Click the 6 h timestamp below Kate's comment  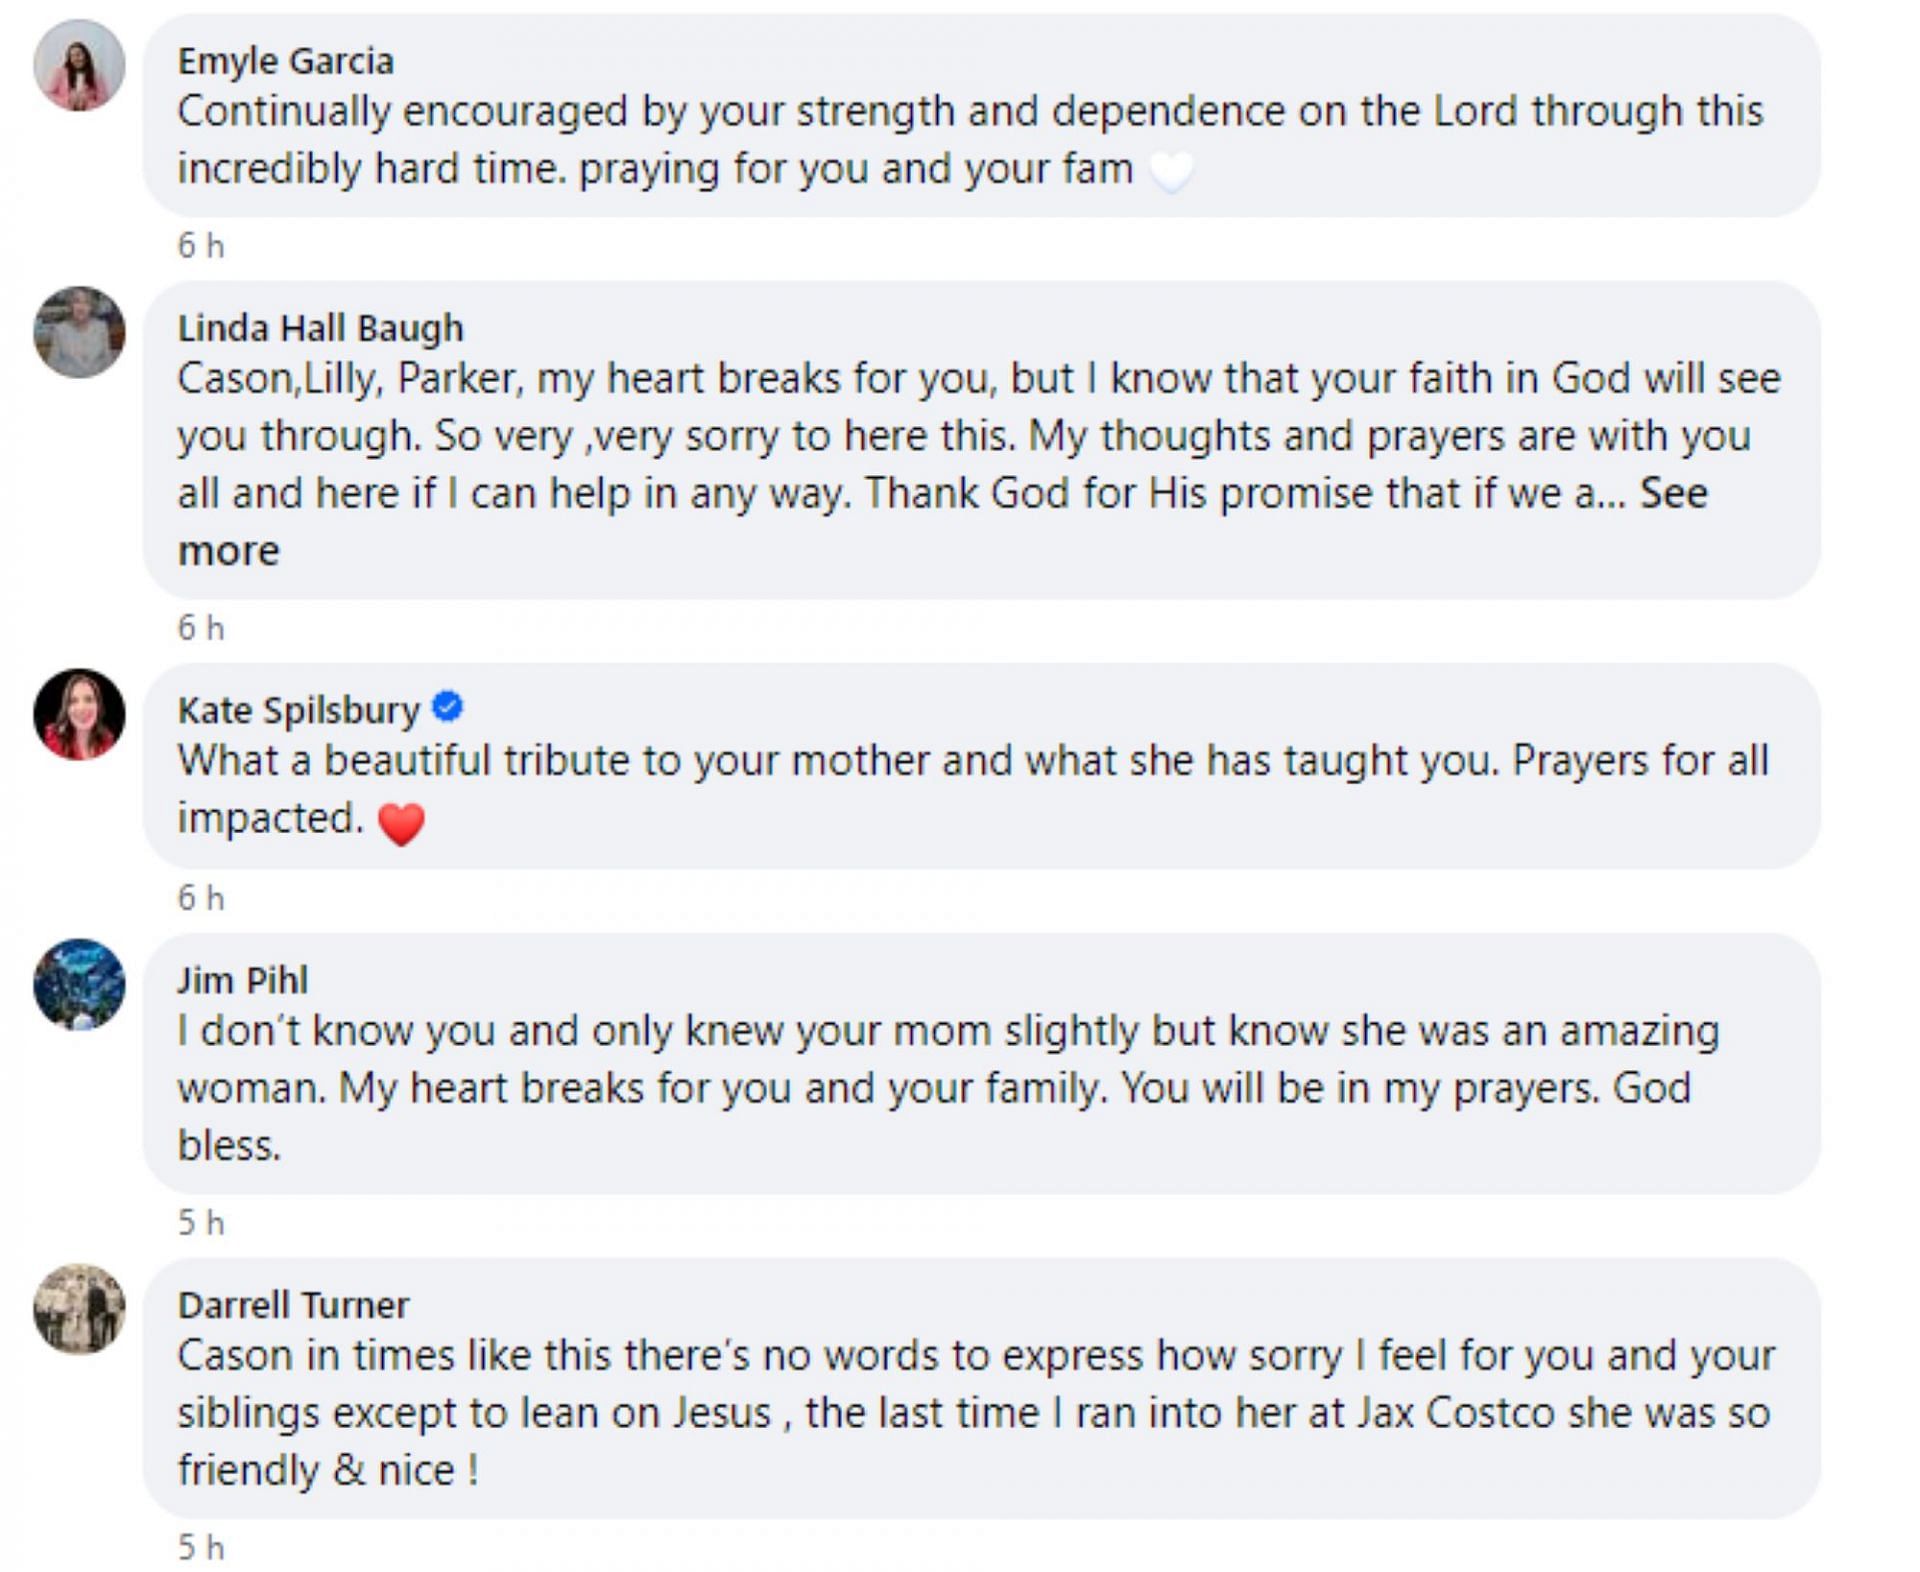pyautogui.click(x=201, y=898)
